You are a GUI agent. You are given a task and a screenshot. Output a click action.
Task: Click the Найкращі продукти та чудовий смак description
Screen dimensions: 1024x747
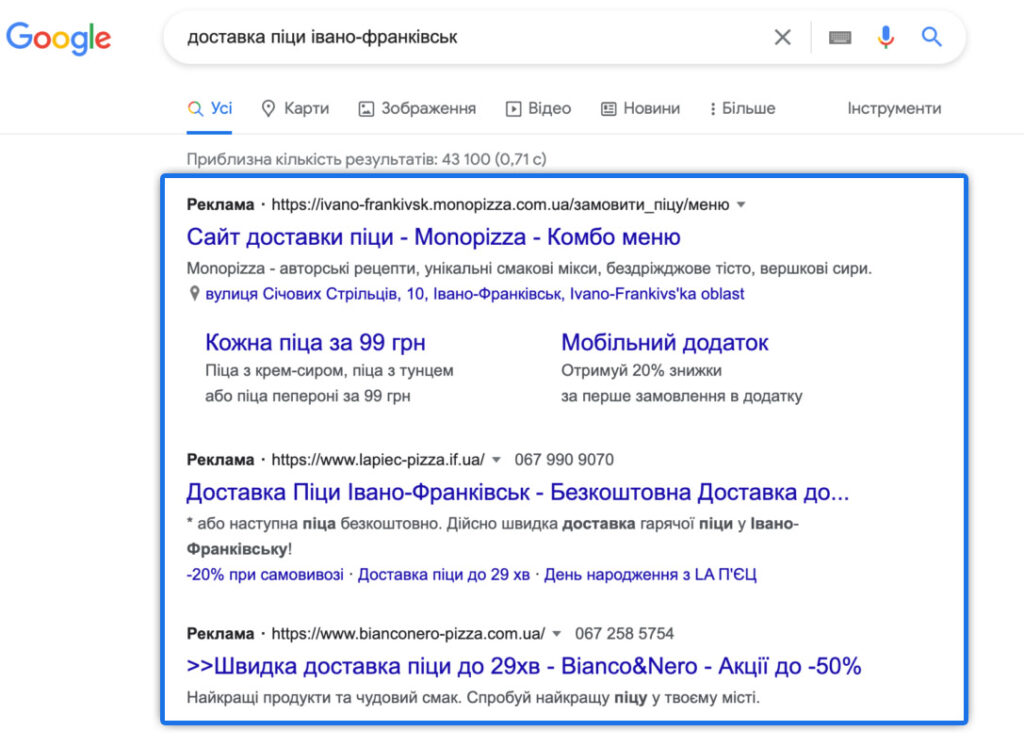(473, 697)
